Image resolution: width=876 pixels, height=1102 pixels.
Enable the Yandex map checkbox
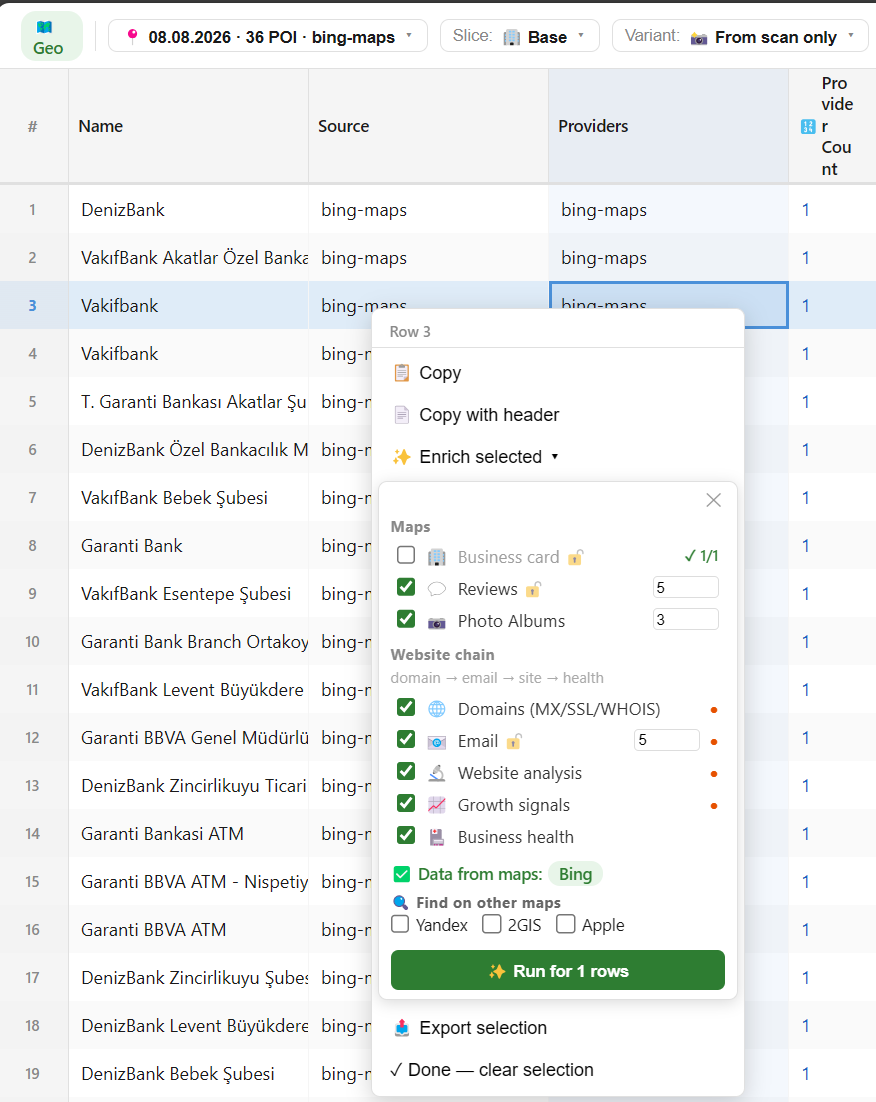tap(400, 923)
